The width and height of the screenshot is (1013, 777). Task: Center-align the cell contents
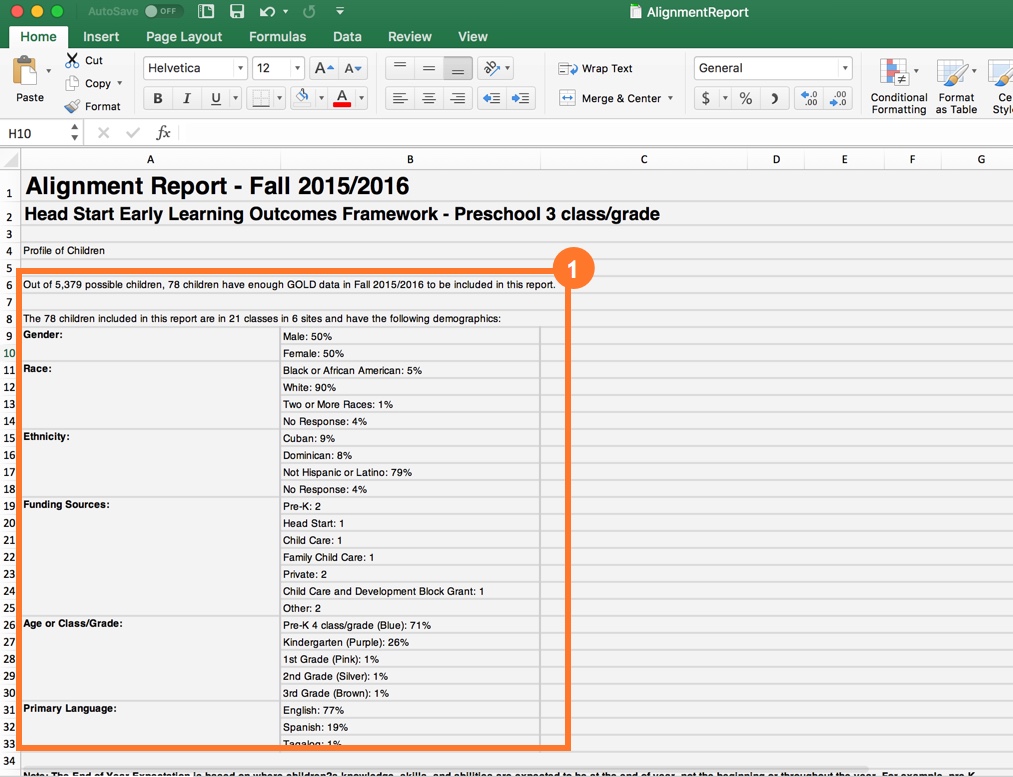pos(429,98)
